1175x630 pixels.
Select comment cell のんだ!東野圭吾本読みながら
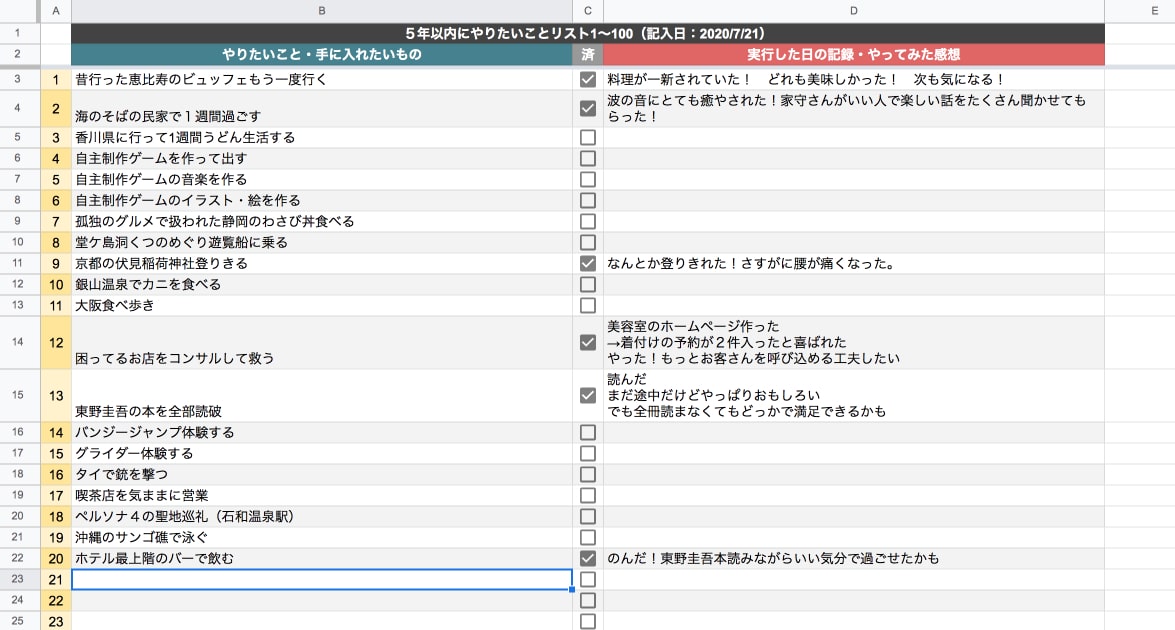tap(854, 559)
